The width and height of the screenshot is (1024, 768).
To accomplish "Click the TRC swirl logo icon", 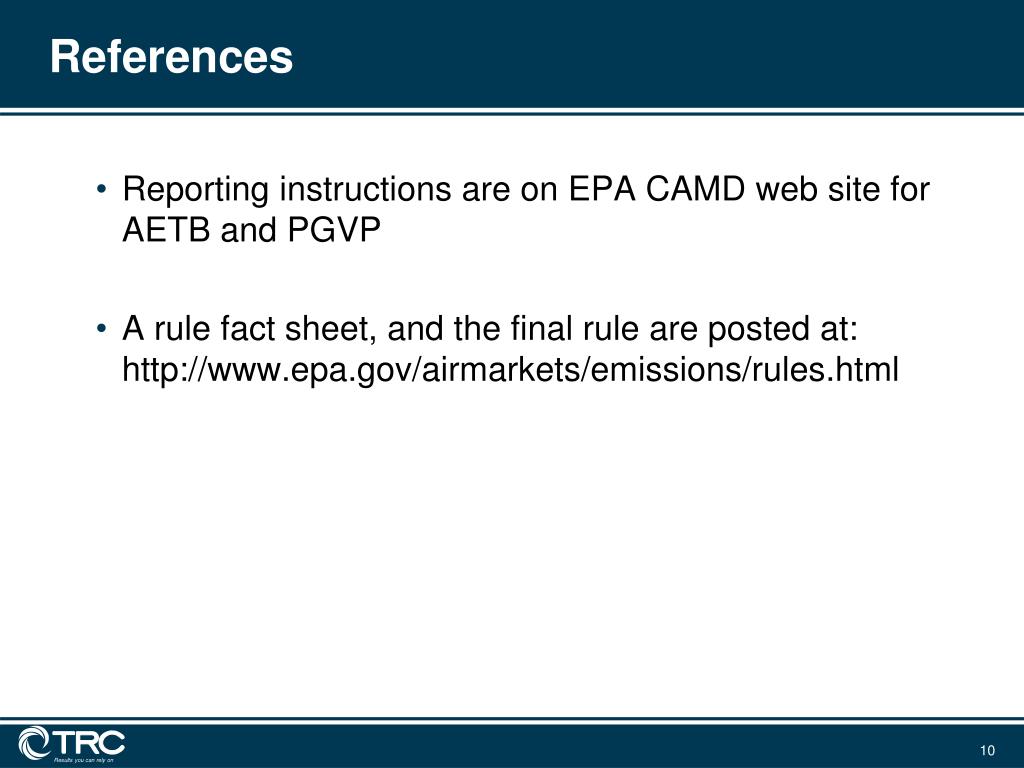I will [x=34, y=743].
